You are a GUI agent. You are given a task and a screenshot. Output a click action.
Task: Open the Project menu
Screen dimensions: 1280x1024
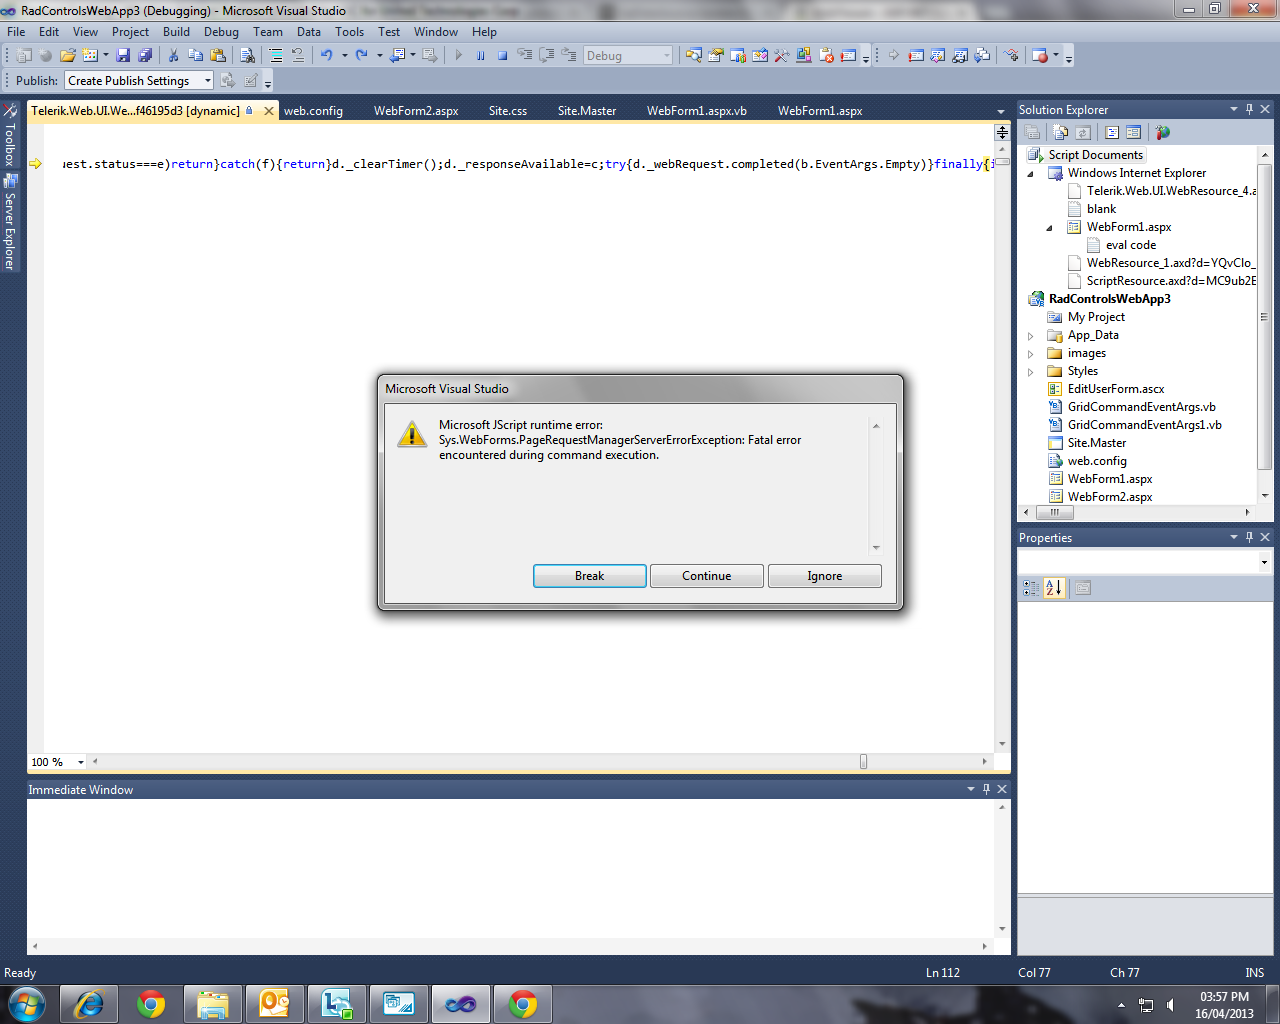(130, 32)
